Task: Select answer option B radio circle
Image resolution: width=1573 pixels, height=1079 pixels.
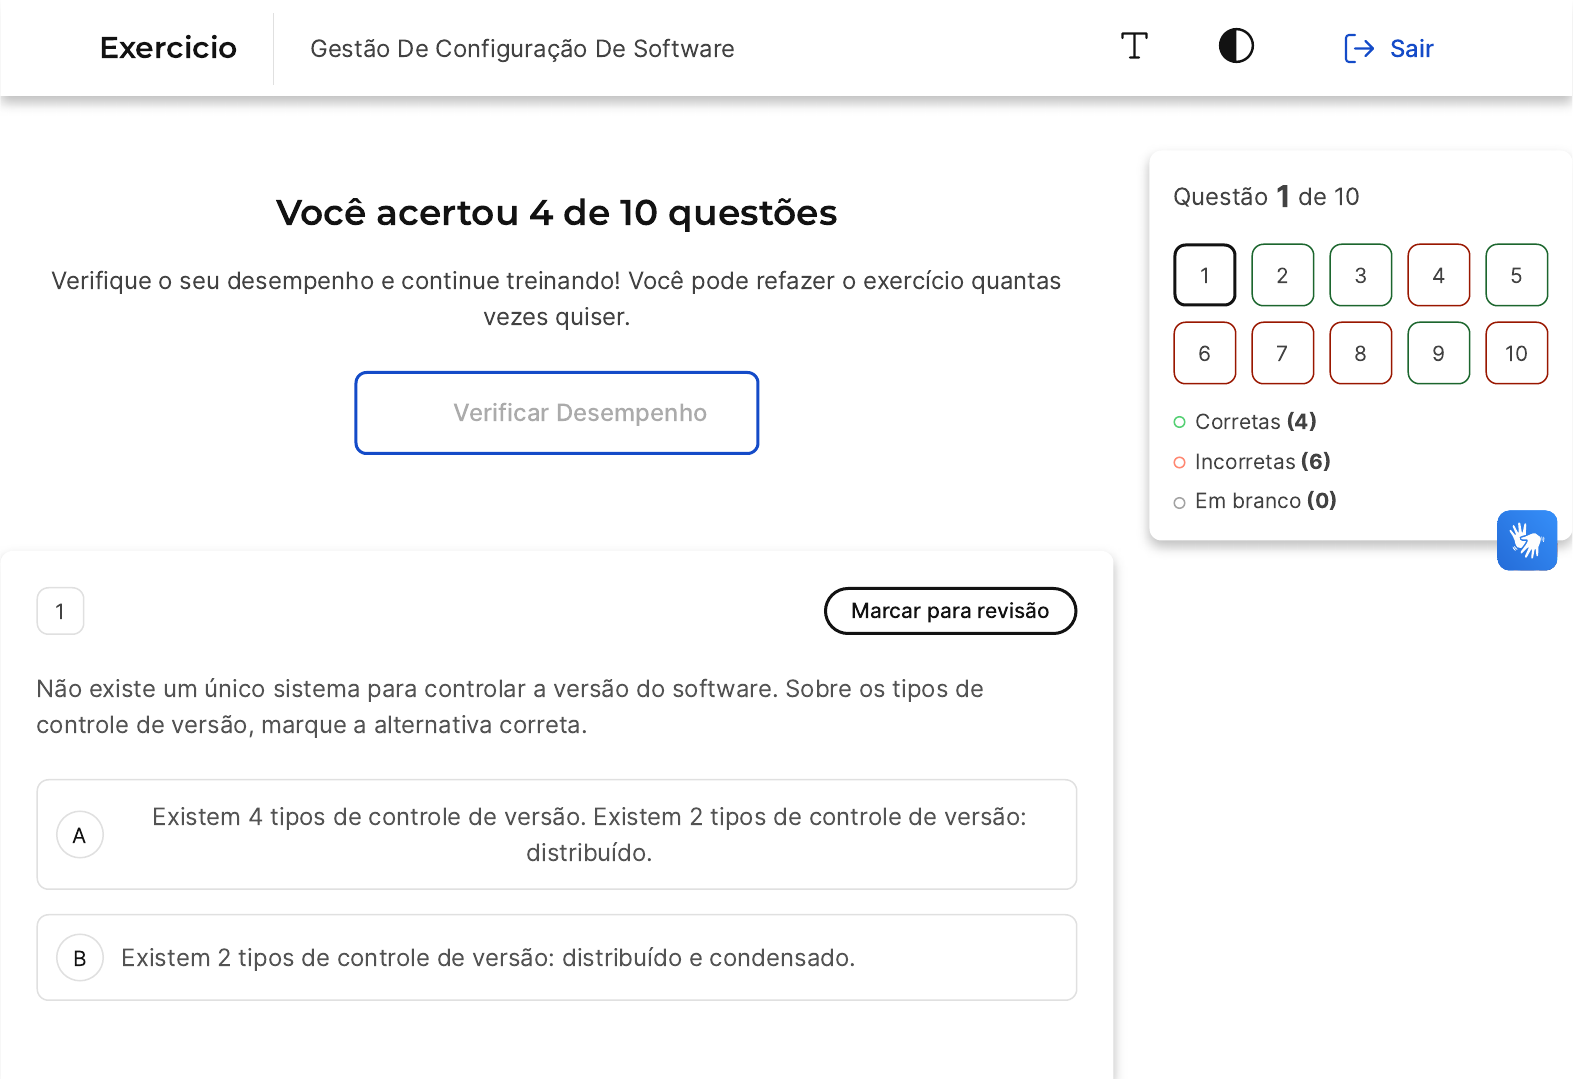Action: [x=80, y=958]
